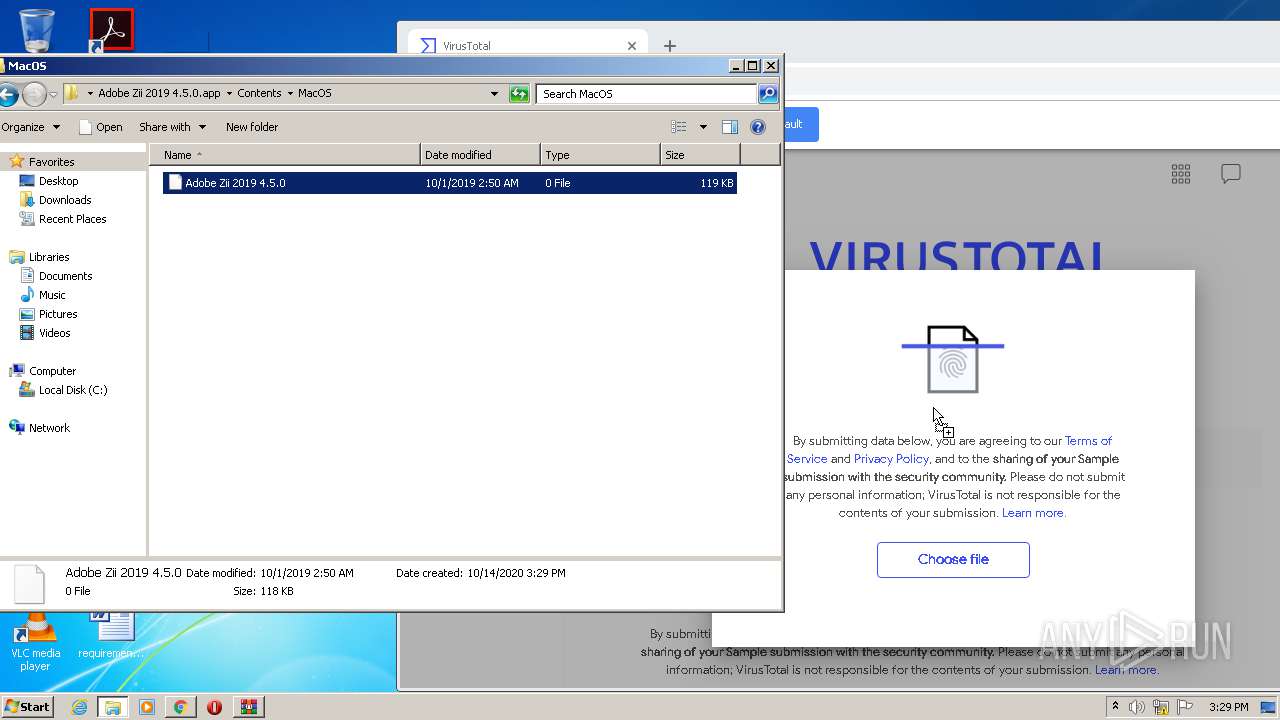The image size is (1280, 720).
Task: Select Libraries in the navigation pane
Action: 49,257
